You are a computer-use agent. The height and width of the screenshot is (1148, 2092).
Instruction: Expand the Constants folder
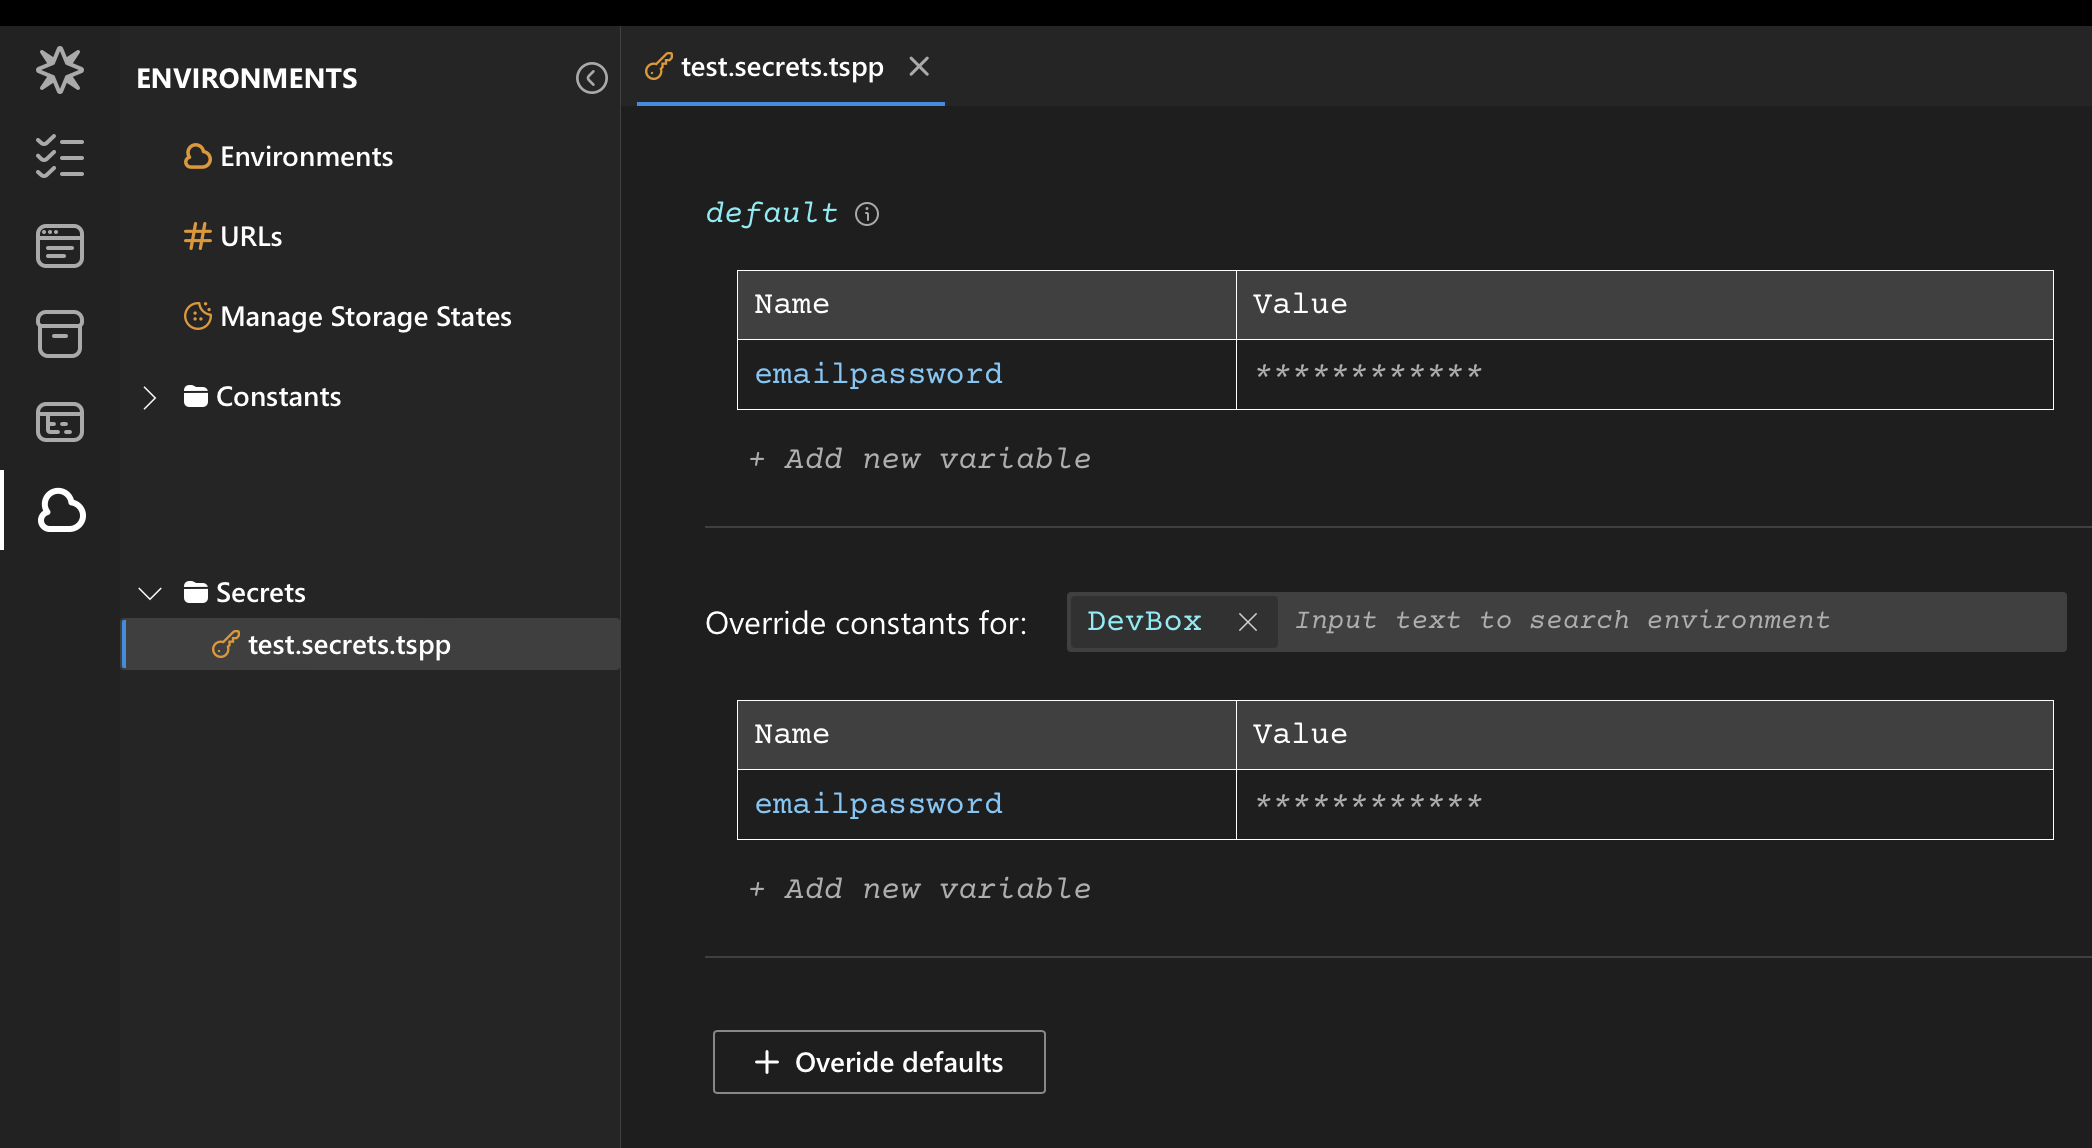[150, 397]
